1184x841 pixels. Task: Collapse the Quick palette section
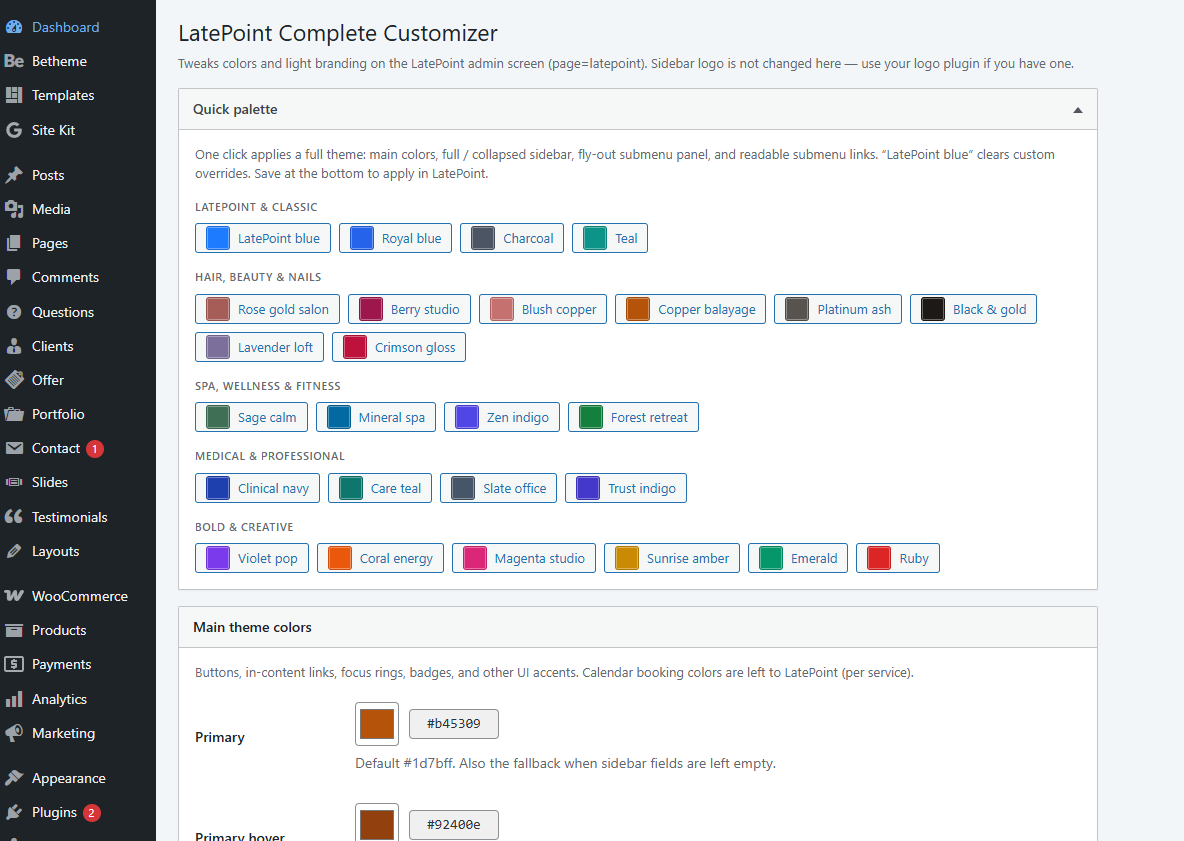(x=1077, y=108)
